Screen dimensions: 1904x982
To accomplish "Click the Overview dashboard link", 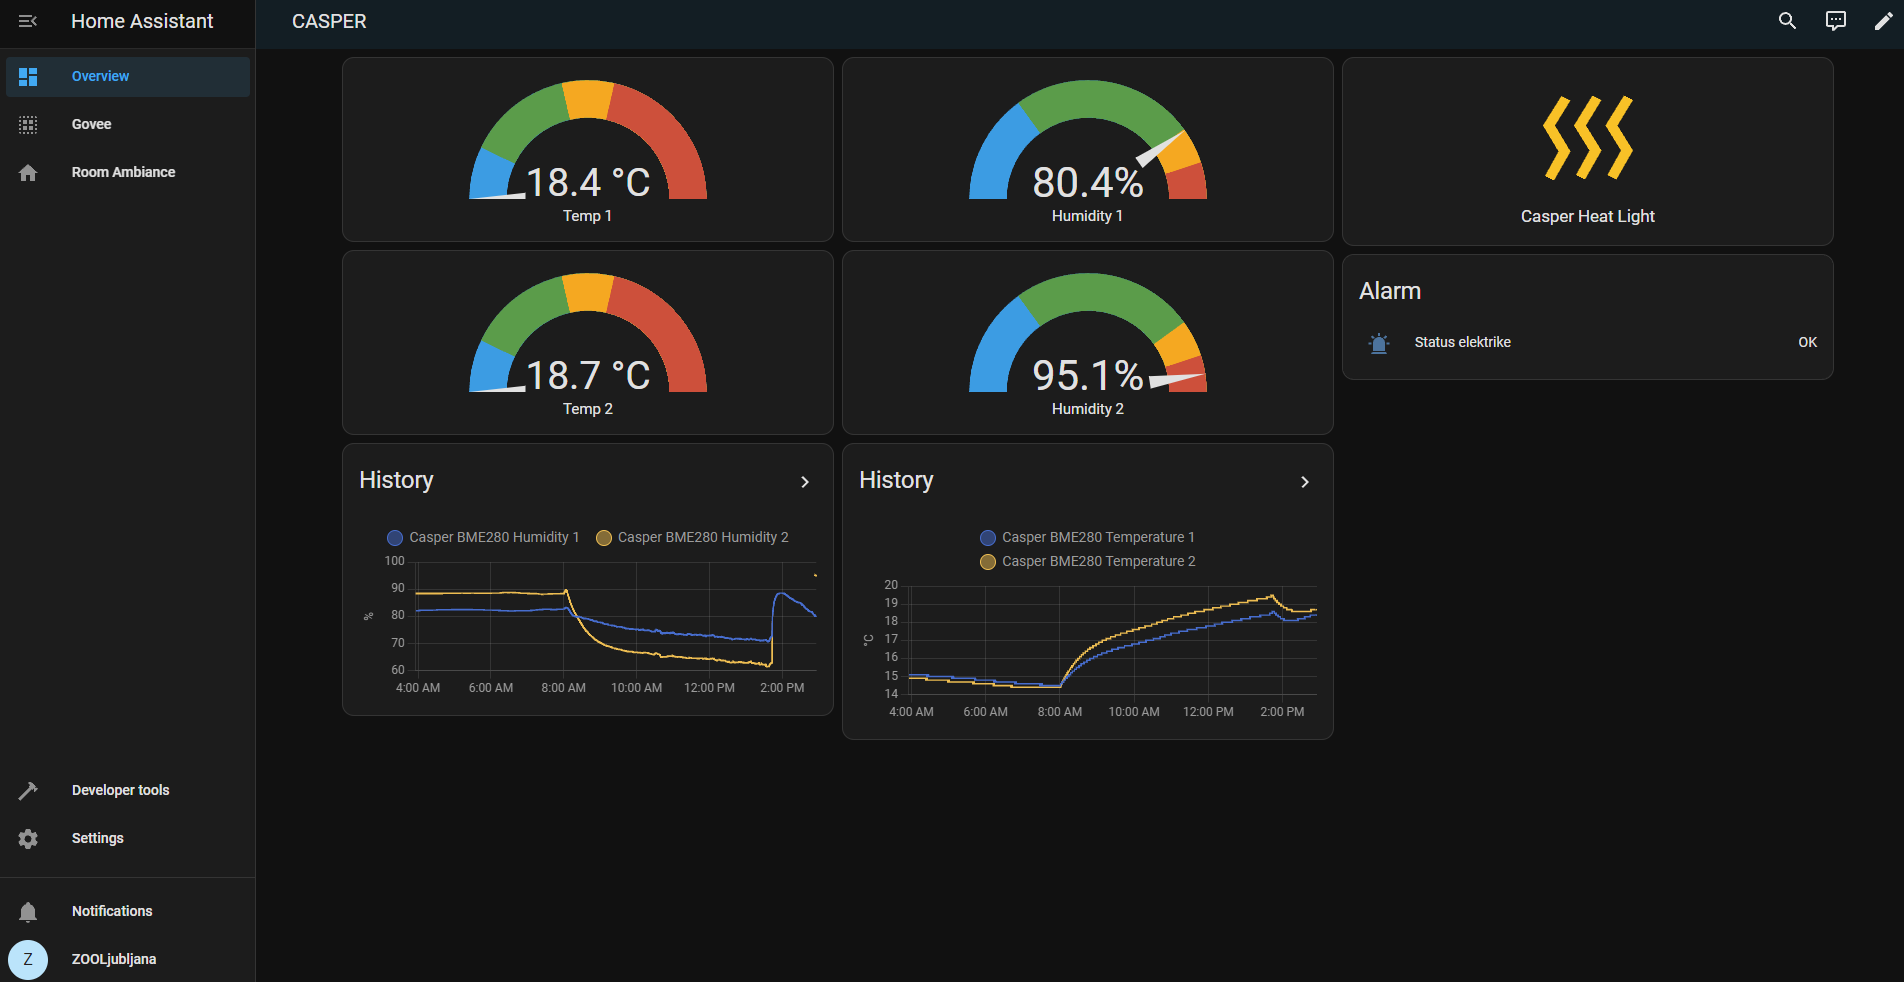I will coord(100,76).
